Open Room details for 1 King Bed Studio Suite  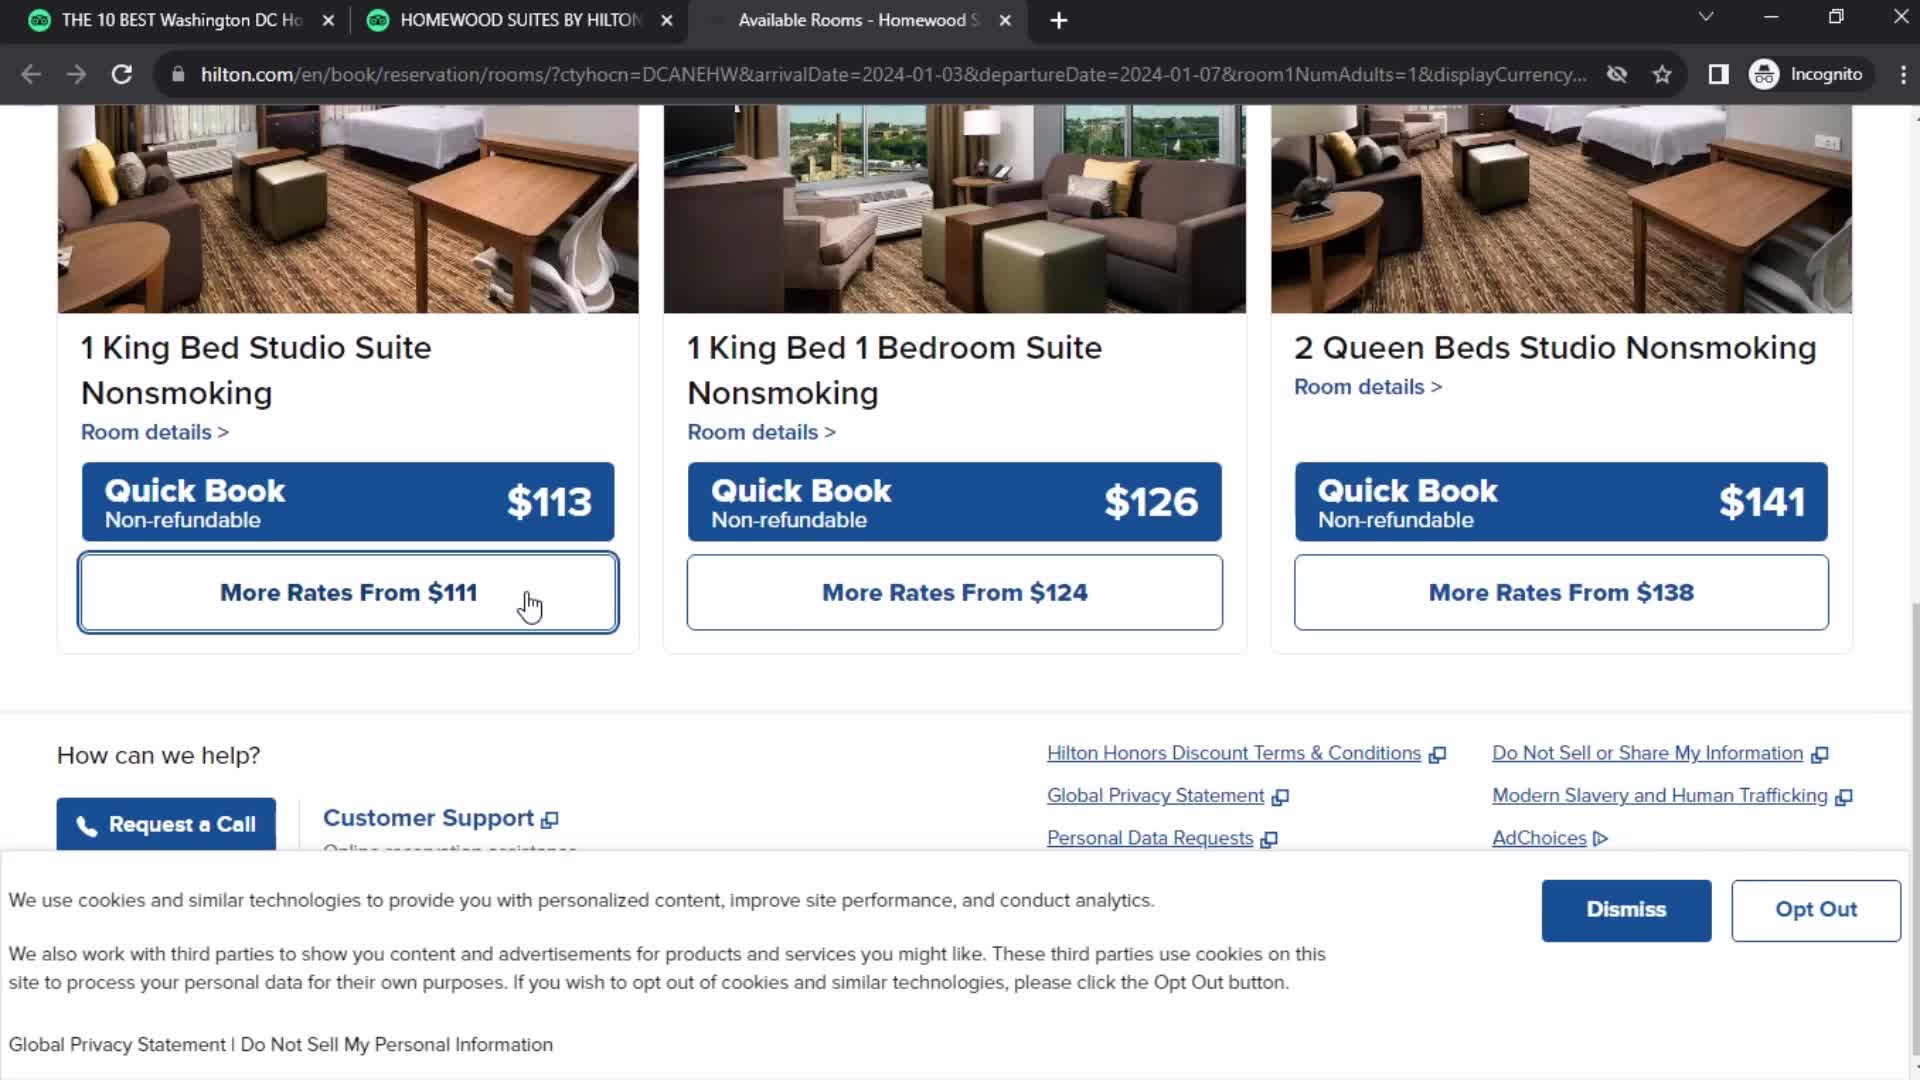pos(156,430)
